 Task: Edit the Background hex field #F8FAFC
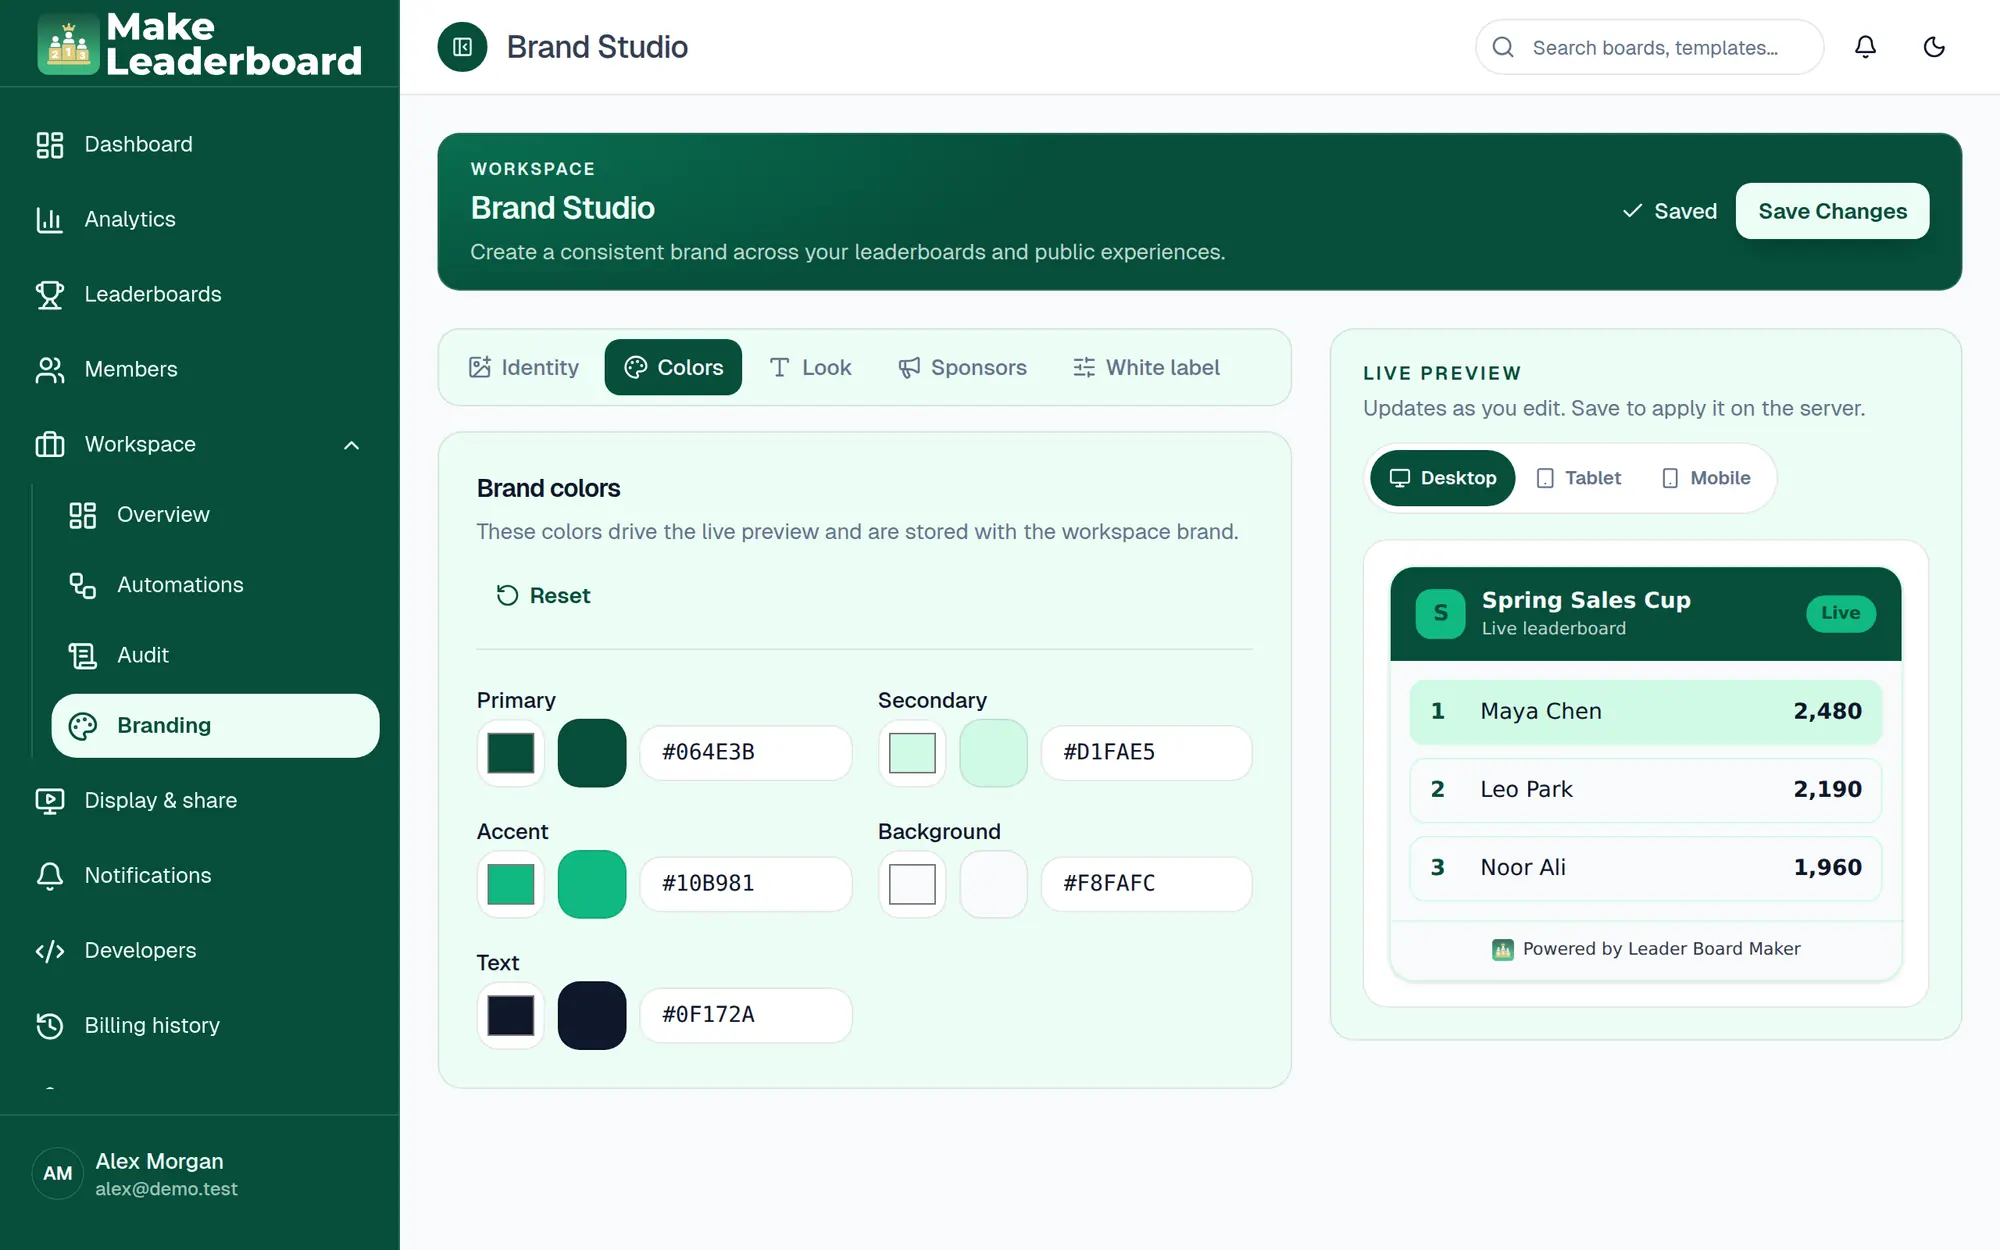[1146, 883]
